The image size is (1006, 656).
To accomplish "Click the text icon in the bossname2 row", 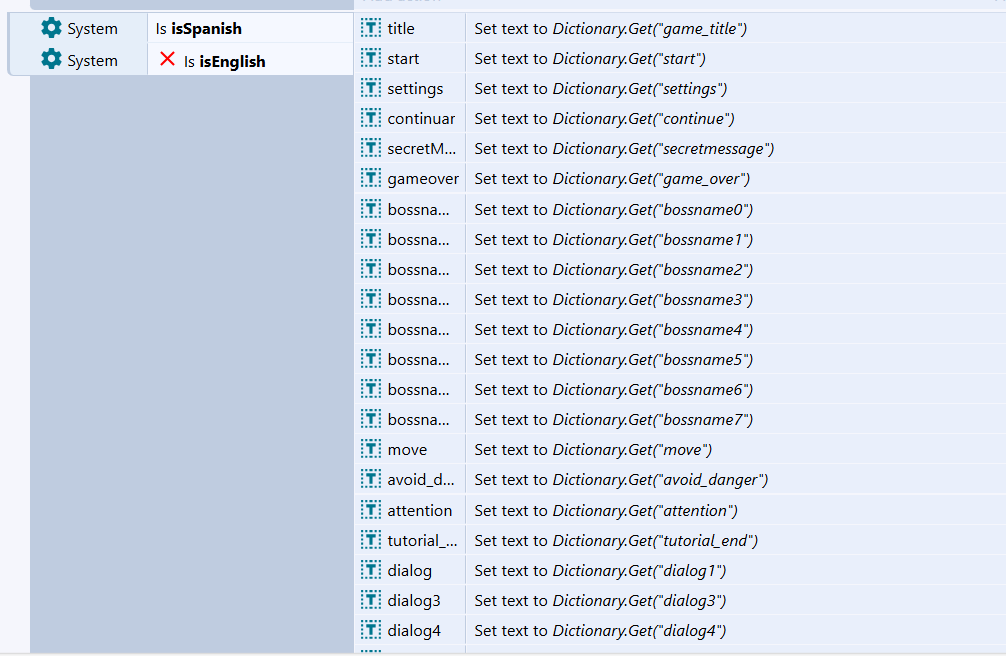I will pyautogui.click(x=371, y=269).
